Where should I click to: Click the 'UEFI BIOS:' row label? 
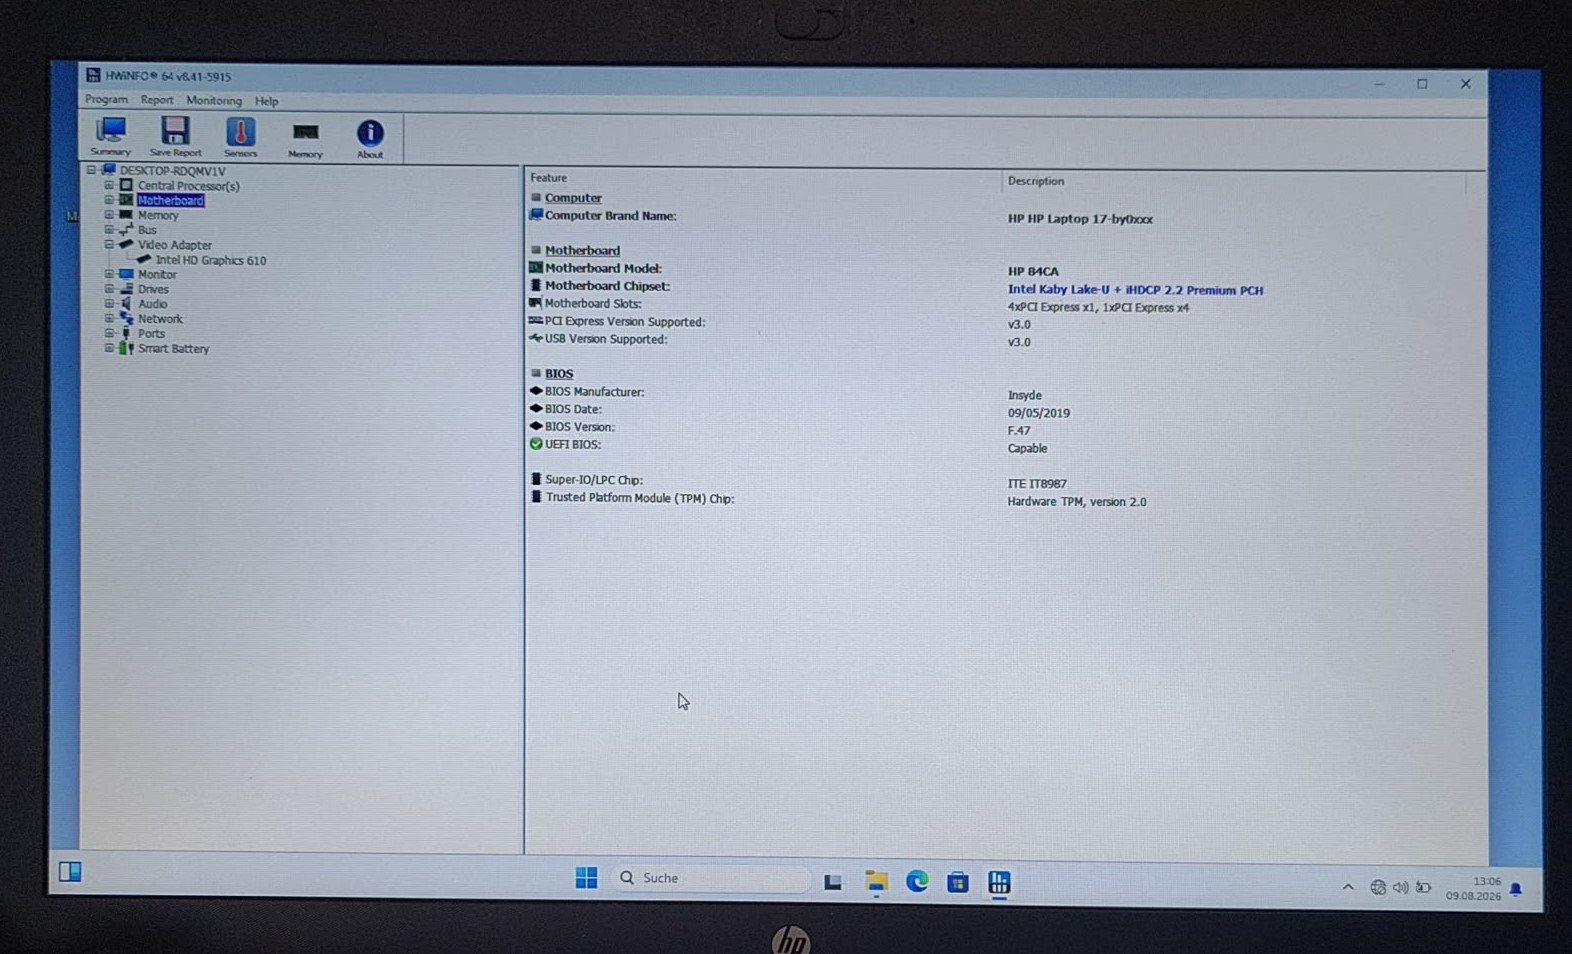tap(573, 445)
